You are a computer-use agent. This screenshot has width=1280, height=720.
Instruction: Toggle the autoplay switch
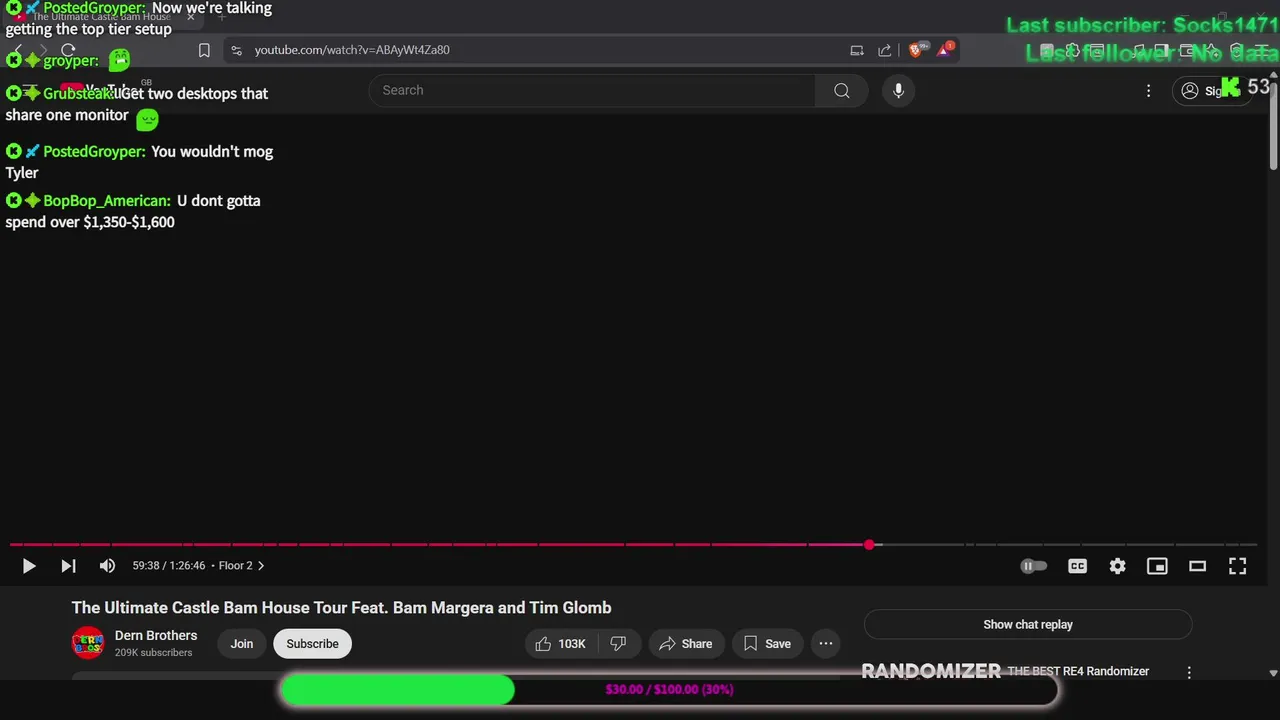pos(1033,566)
